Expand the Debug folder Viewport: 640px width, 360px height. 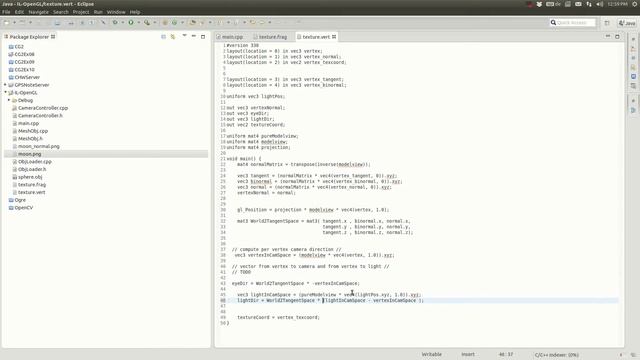click(x=9, y=100)
